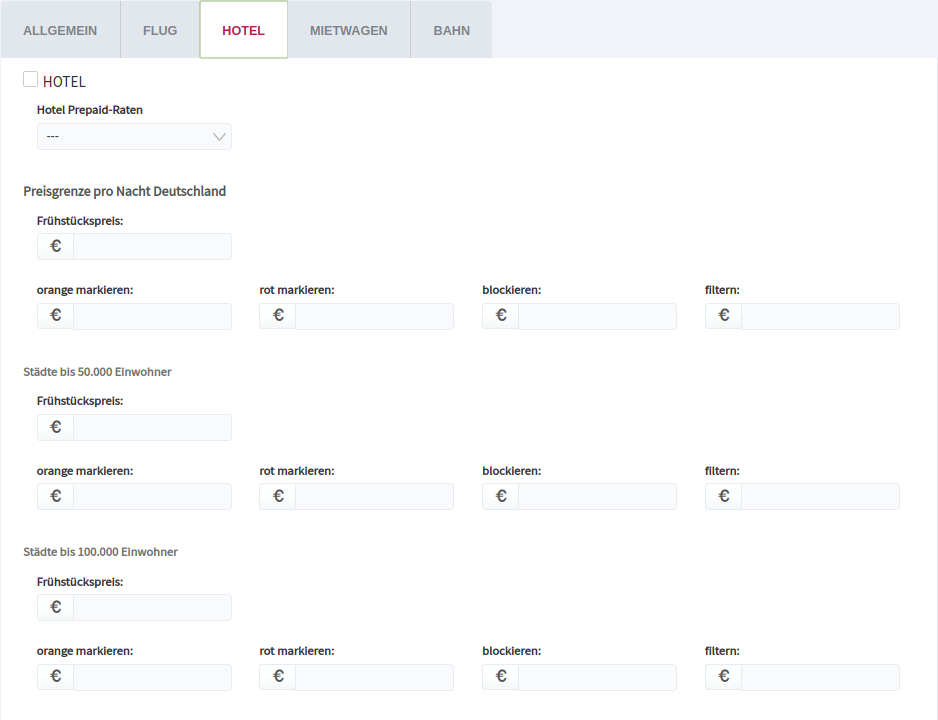Click Euro icon of 100.000 Einwohner blockieren

click(x=501, y=677)
